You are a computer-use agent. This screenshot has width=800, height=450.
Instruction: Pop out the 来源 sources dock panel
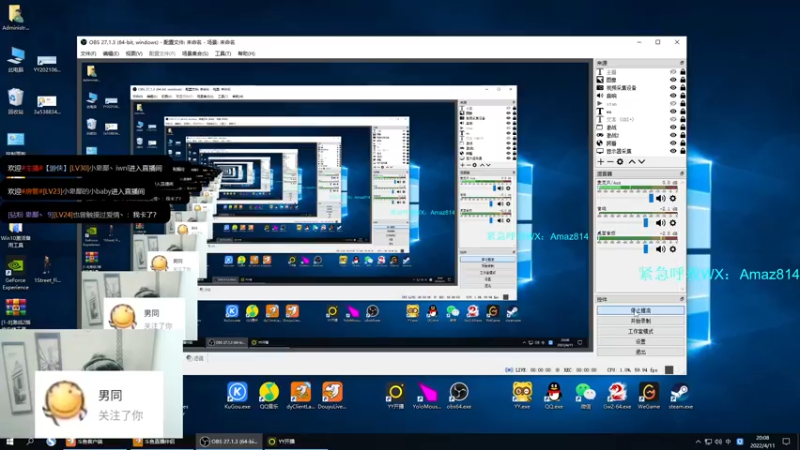[x=682, y=63]
